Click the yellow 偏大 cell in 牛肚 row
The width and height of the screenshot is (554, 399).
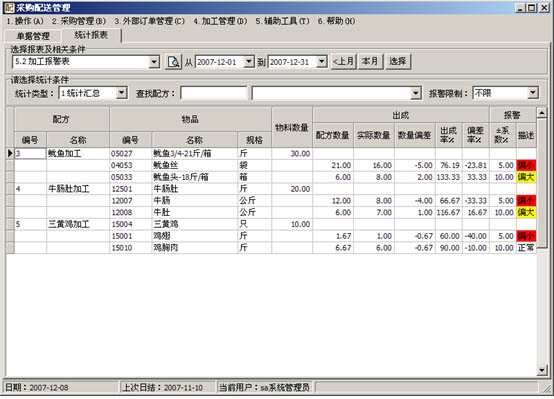[x=526, y=212]
